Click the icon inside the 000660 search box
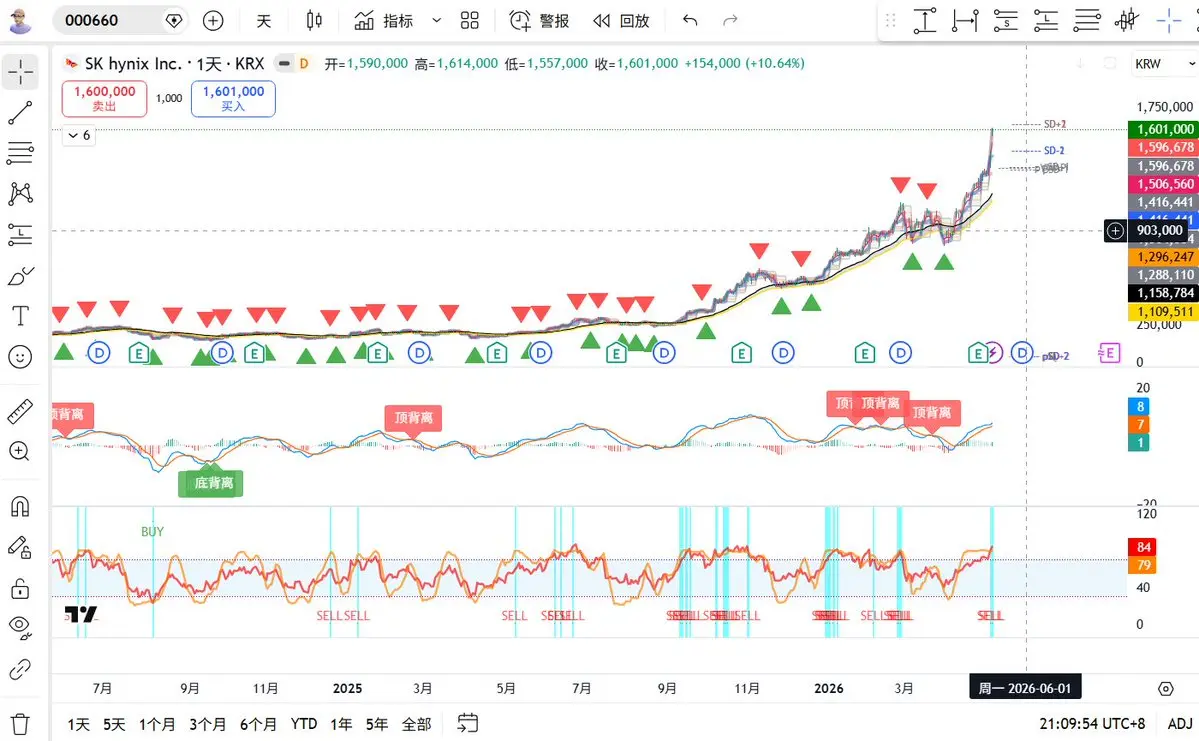Viewport: 1199px width, 741px height. click(174, 21)
